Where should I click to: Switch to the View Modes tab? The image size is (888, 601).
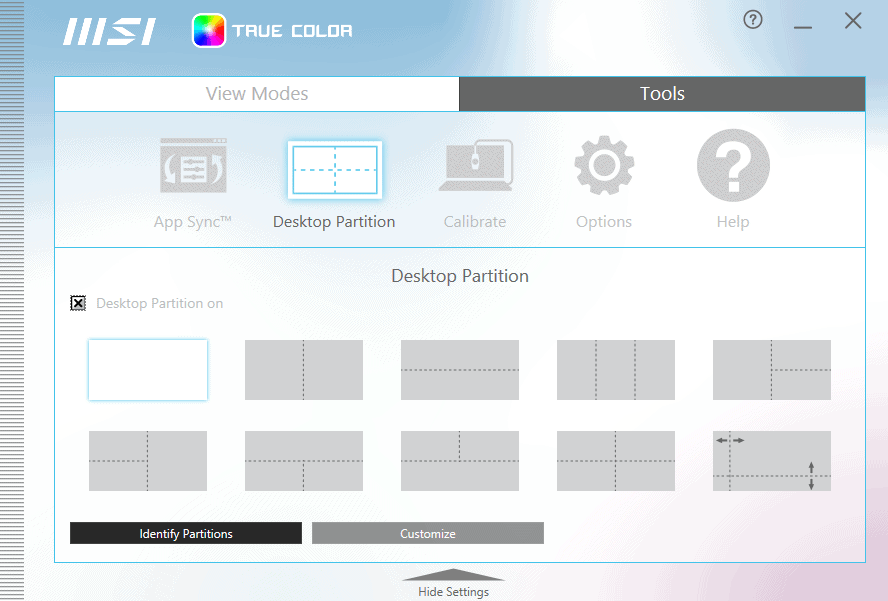click(x=257, y=93)
